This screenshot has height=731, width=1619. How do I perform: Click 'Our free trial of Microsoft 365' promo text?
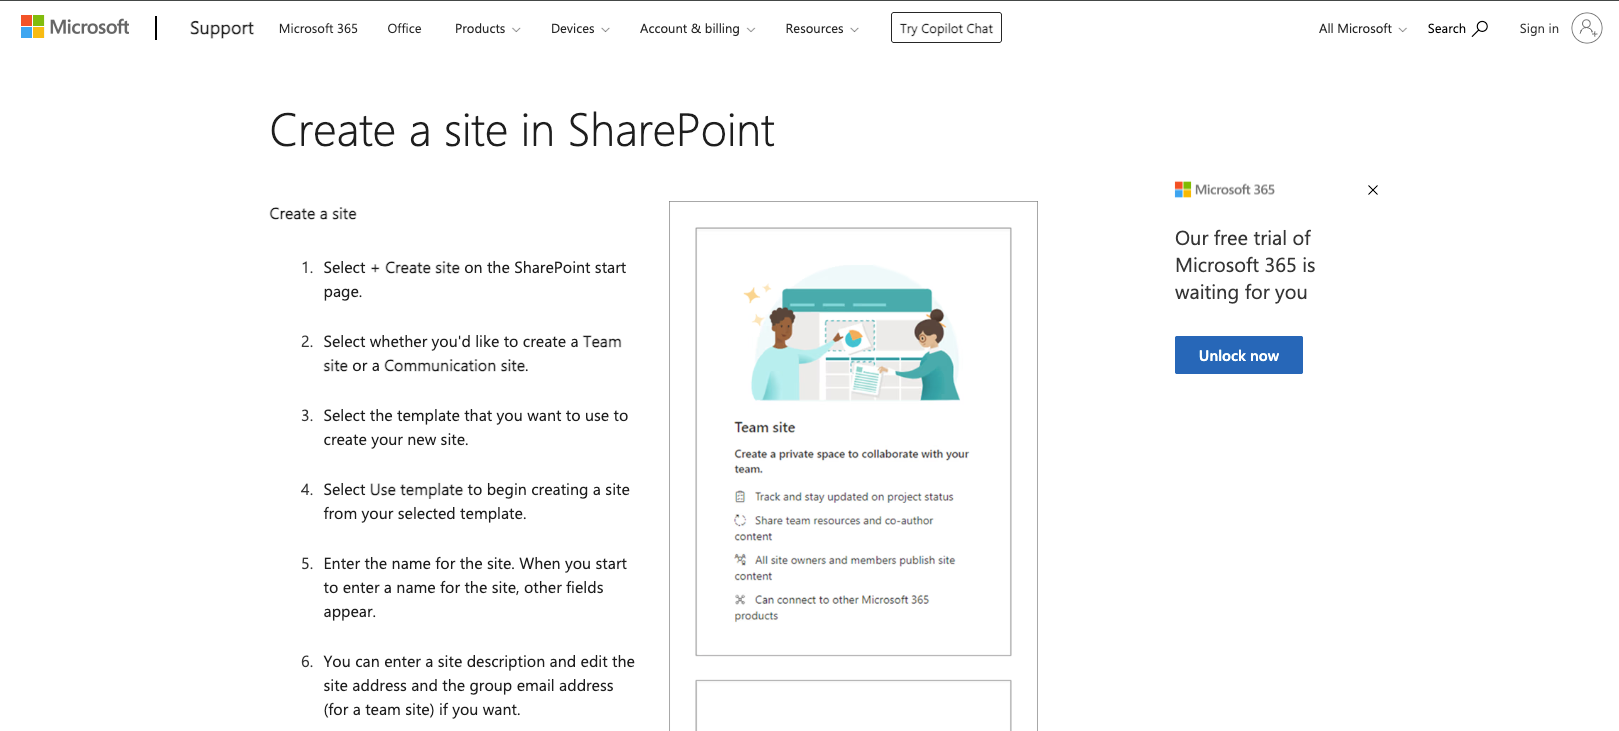(x=1245, y=265)
